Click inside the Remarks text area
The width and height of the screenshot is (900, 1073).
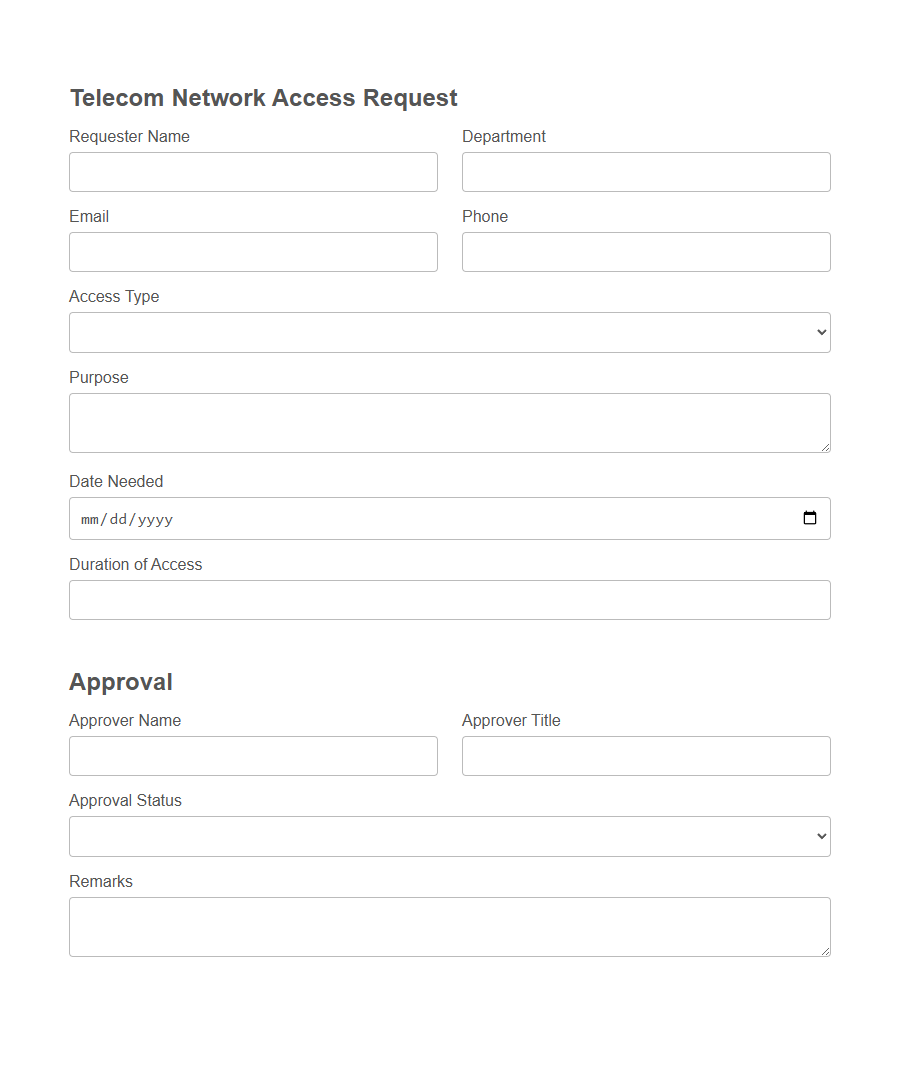click(x=450, y=925)
